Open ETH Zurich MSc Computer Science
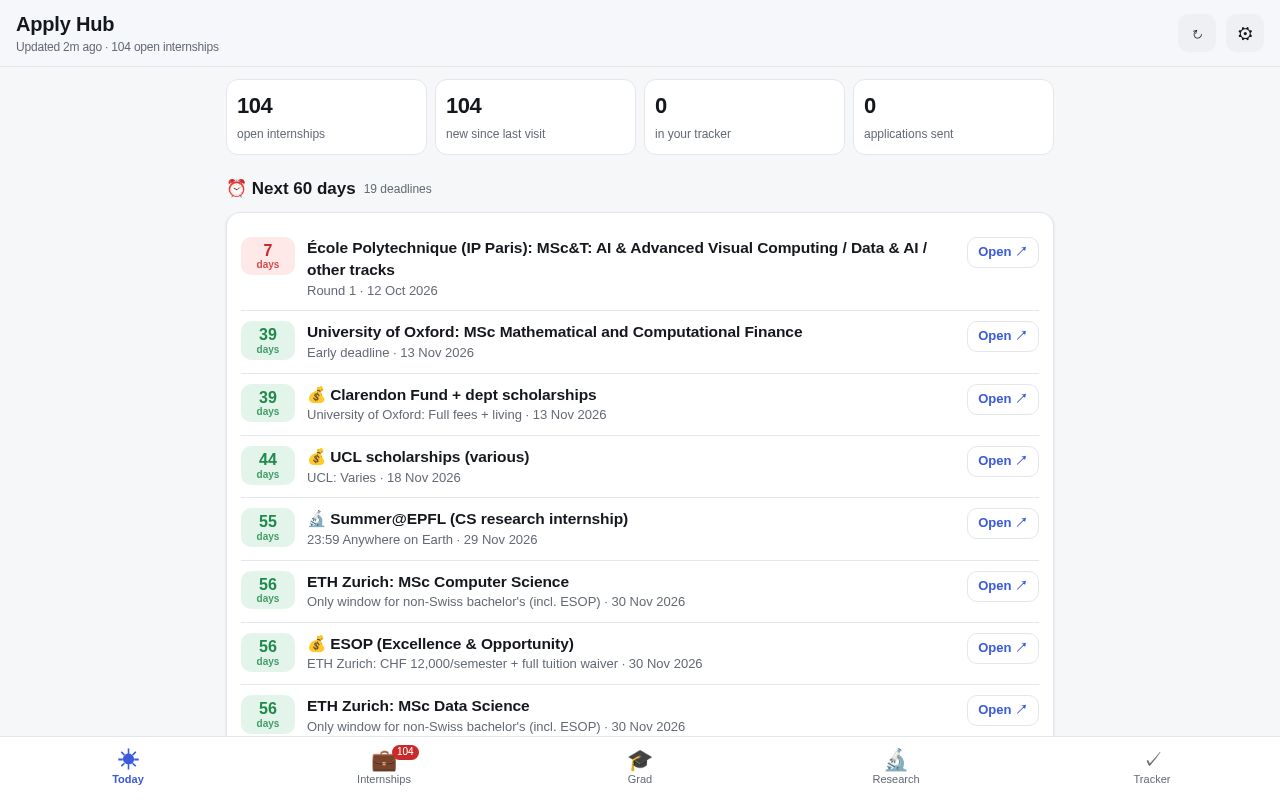This screenshot has width=1280, height=800. [x=1002, y=586]
